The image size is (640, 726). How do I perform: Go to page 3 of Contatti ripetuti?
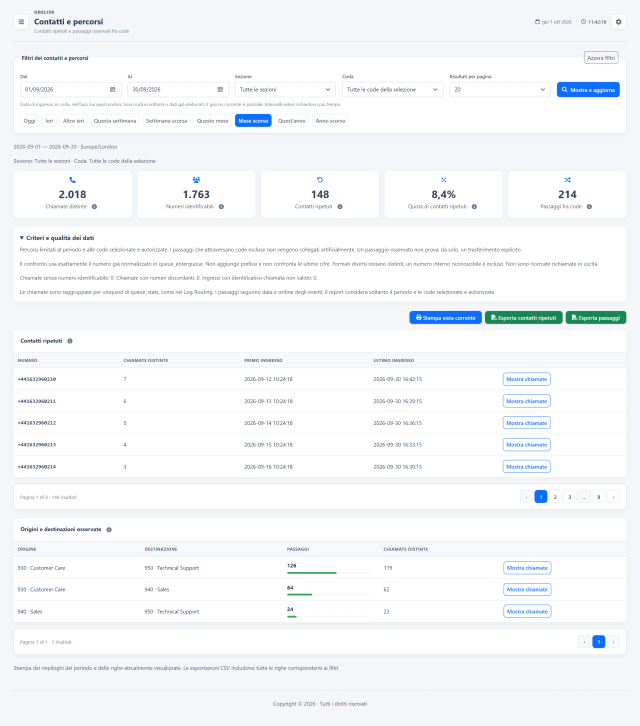570,497
